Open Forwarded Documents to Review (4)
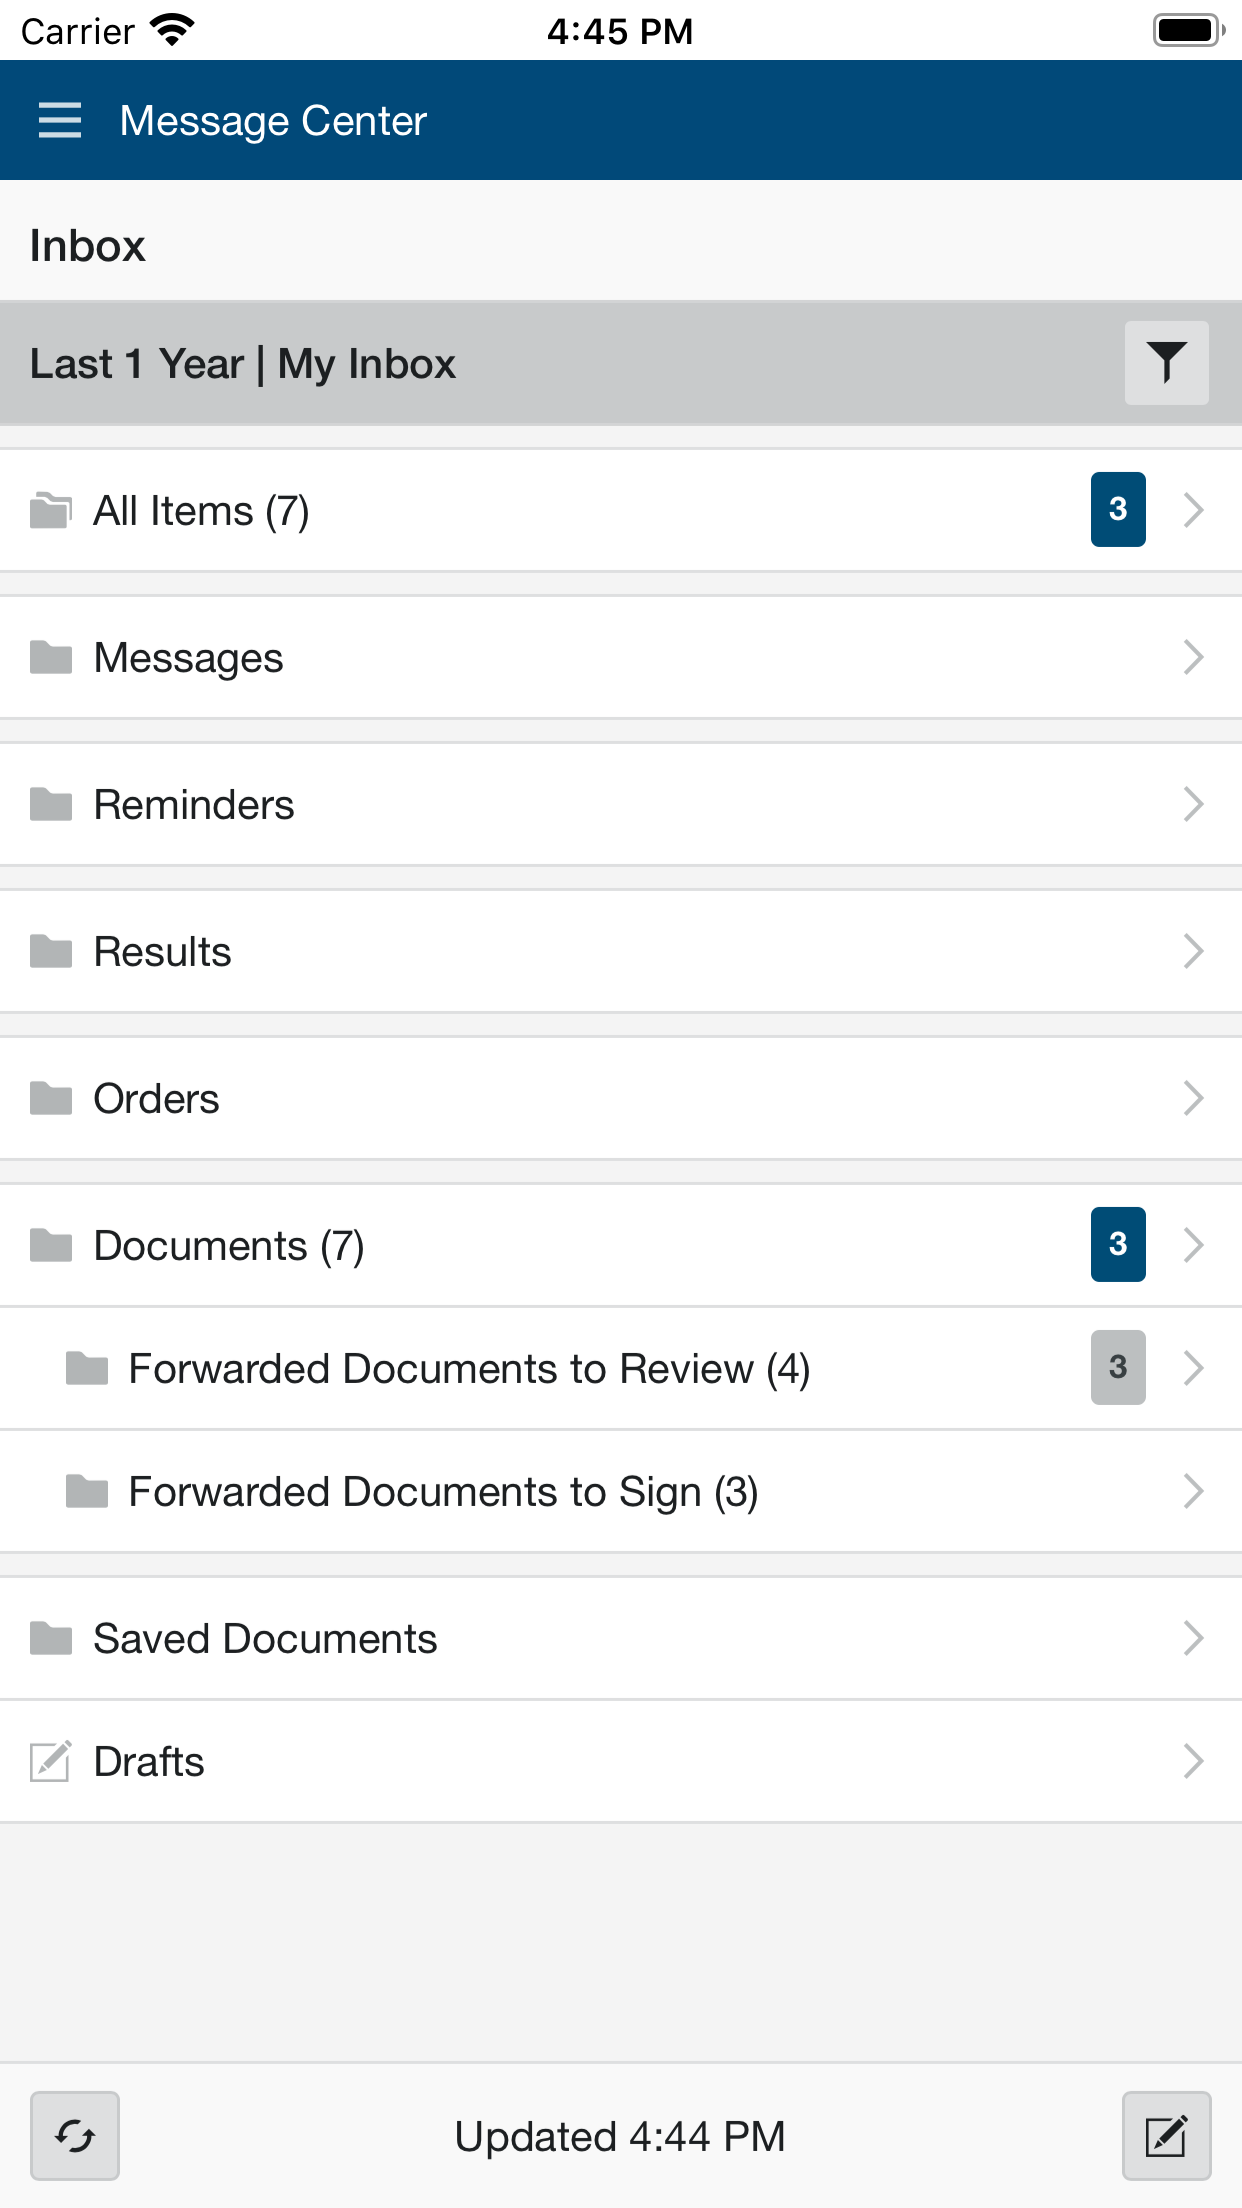 (469, 1369)
